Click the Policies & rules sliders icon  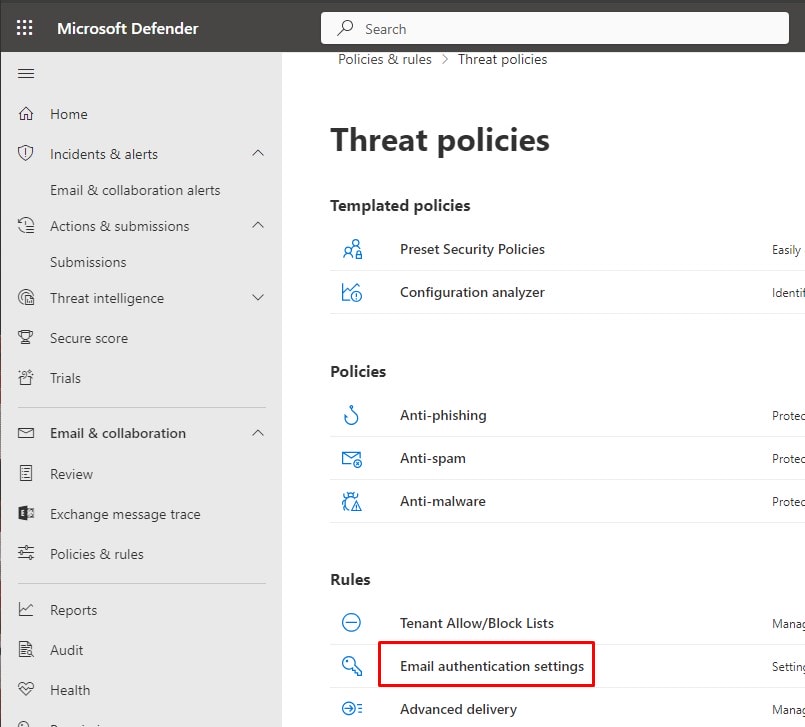point(26,553)
